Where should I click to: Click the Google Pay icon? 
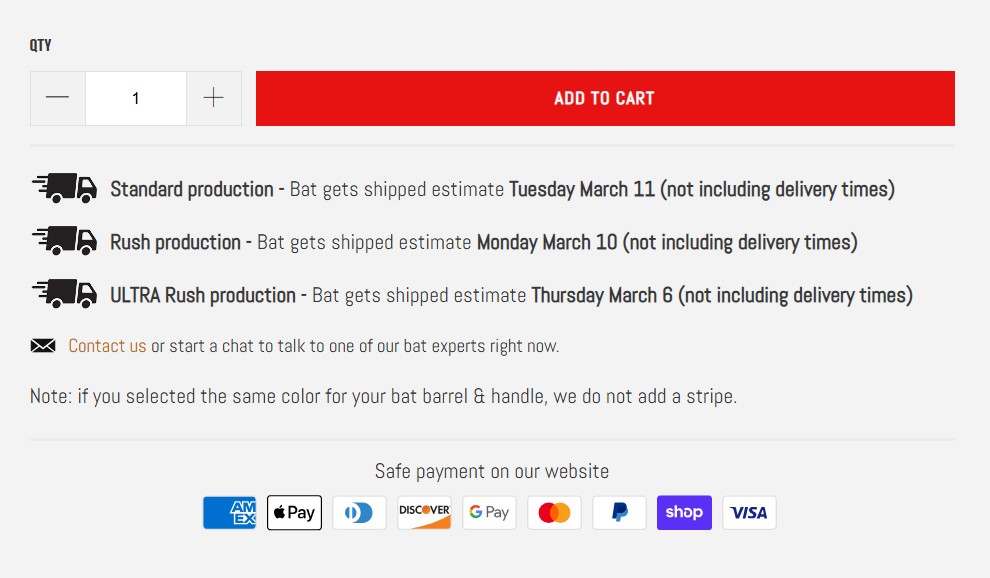[489, 512]
